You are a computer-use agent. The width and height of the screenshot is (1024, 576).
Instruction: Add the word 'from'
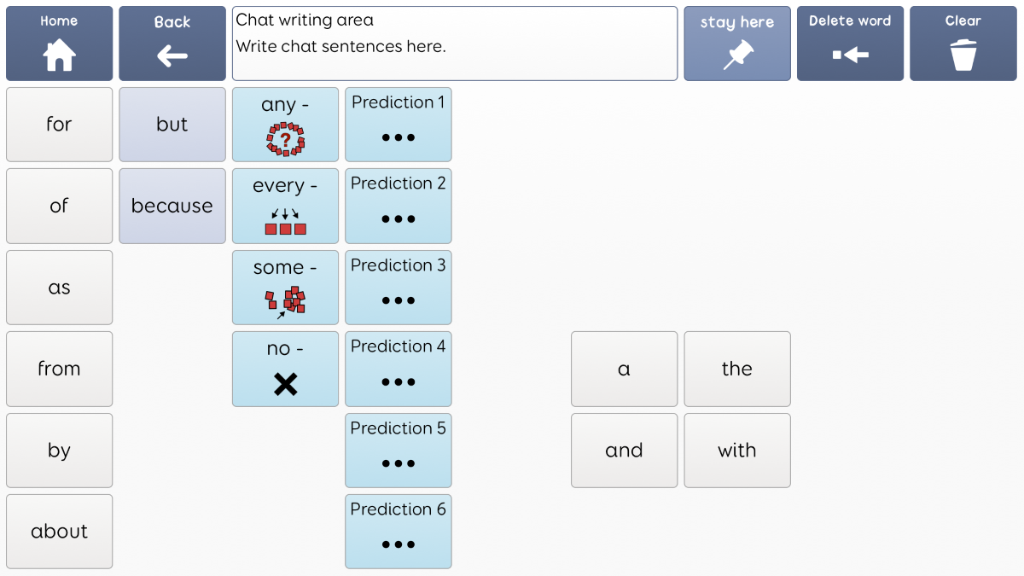pos(59,369)
